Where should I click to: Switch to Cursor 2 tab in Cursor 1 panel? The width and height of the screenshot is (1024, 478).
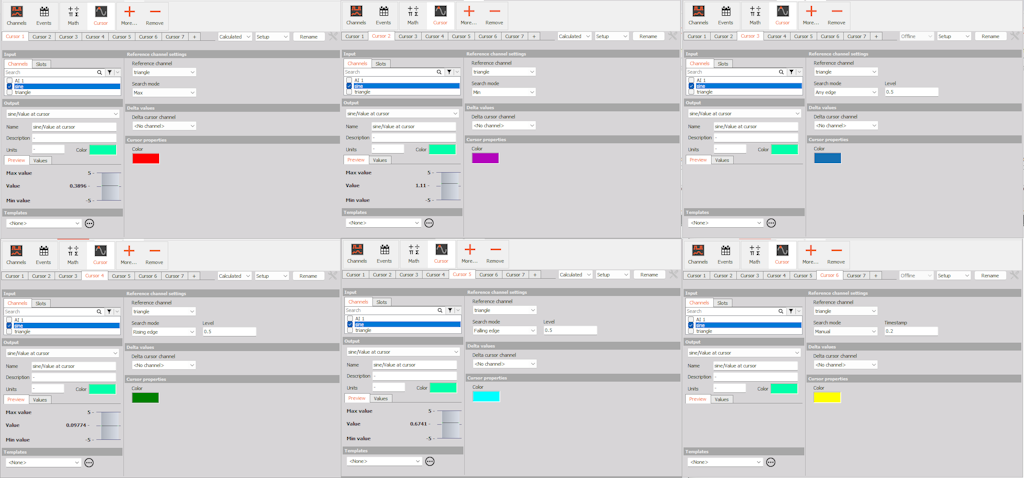tap(42, 37)
